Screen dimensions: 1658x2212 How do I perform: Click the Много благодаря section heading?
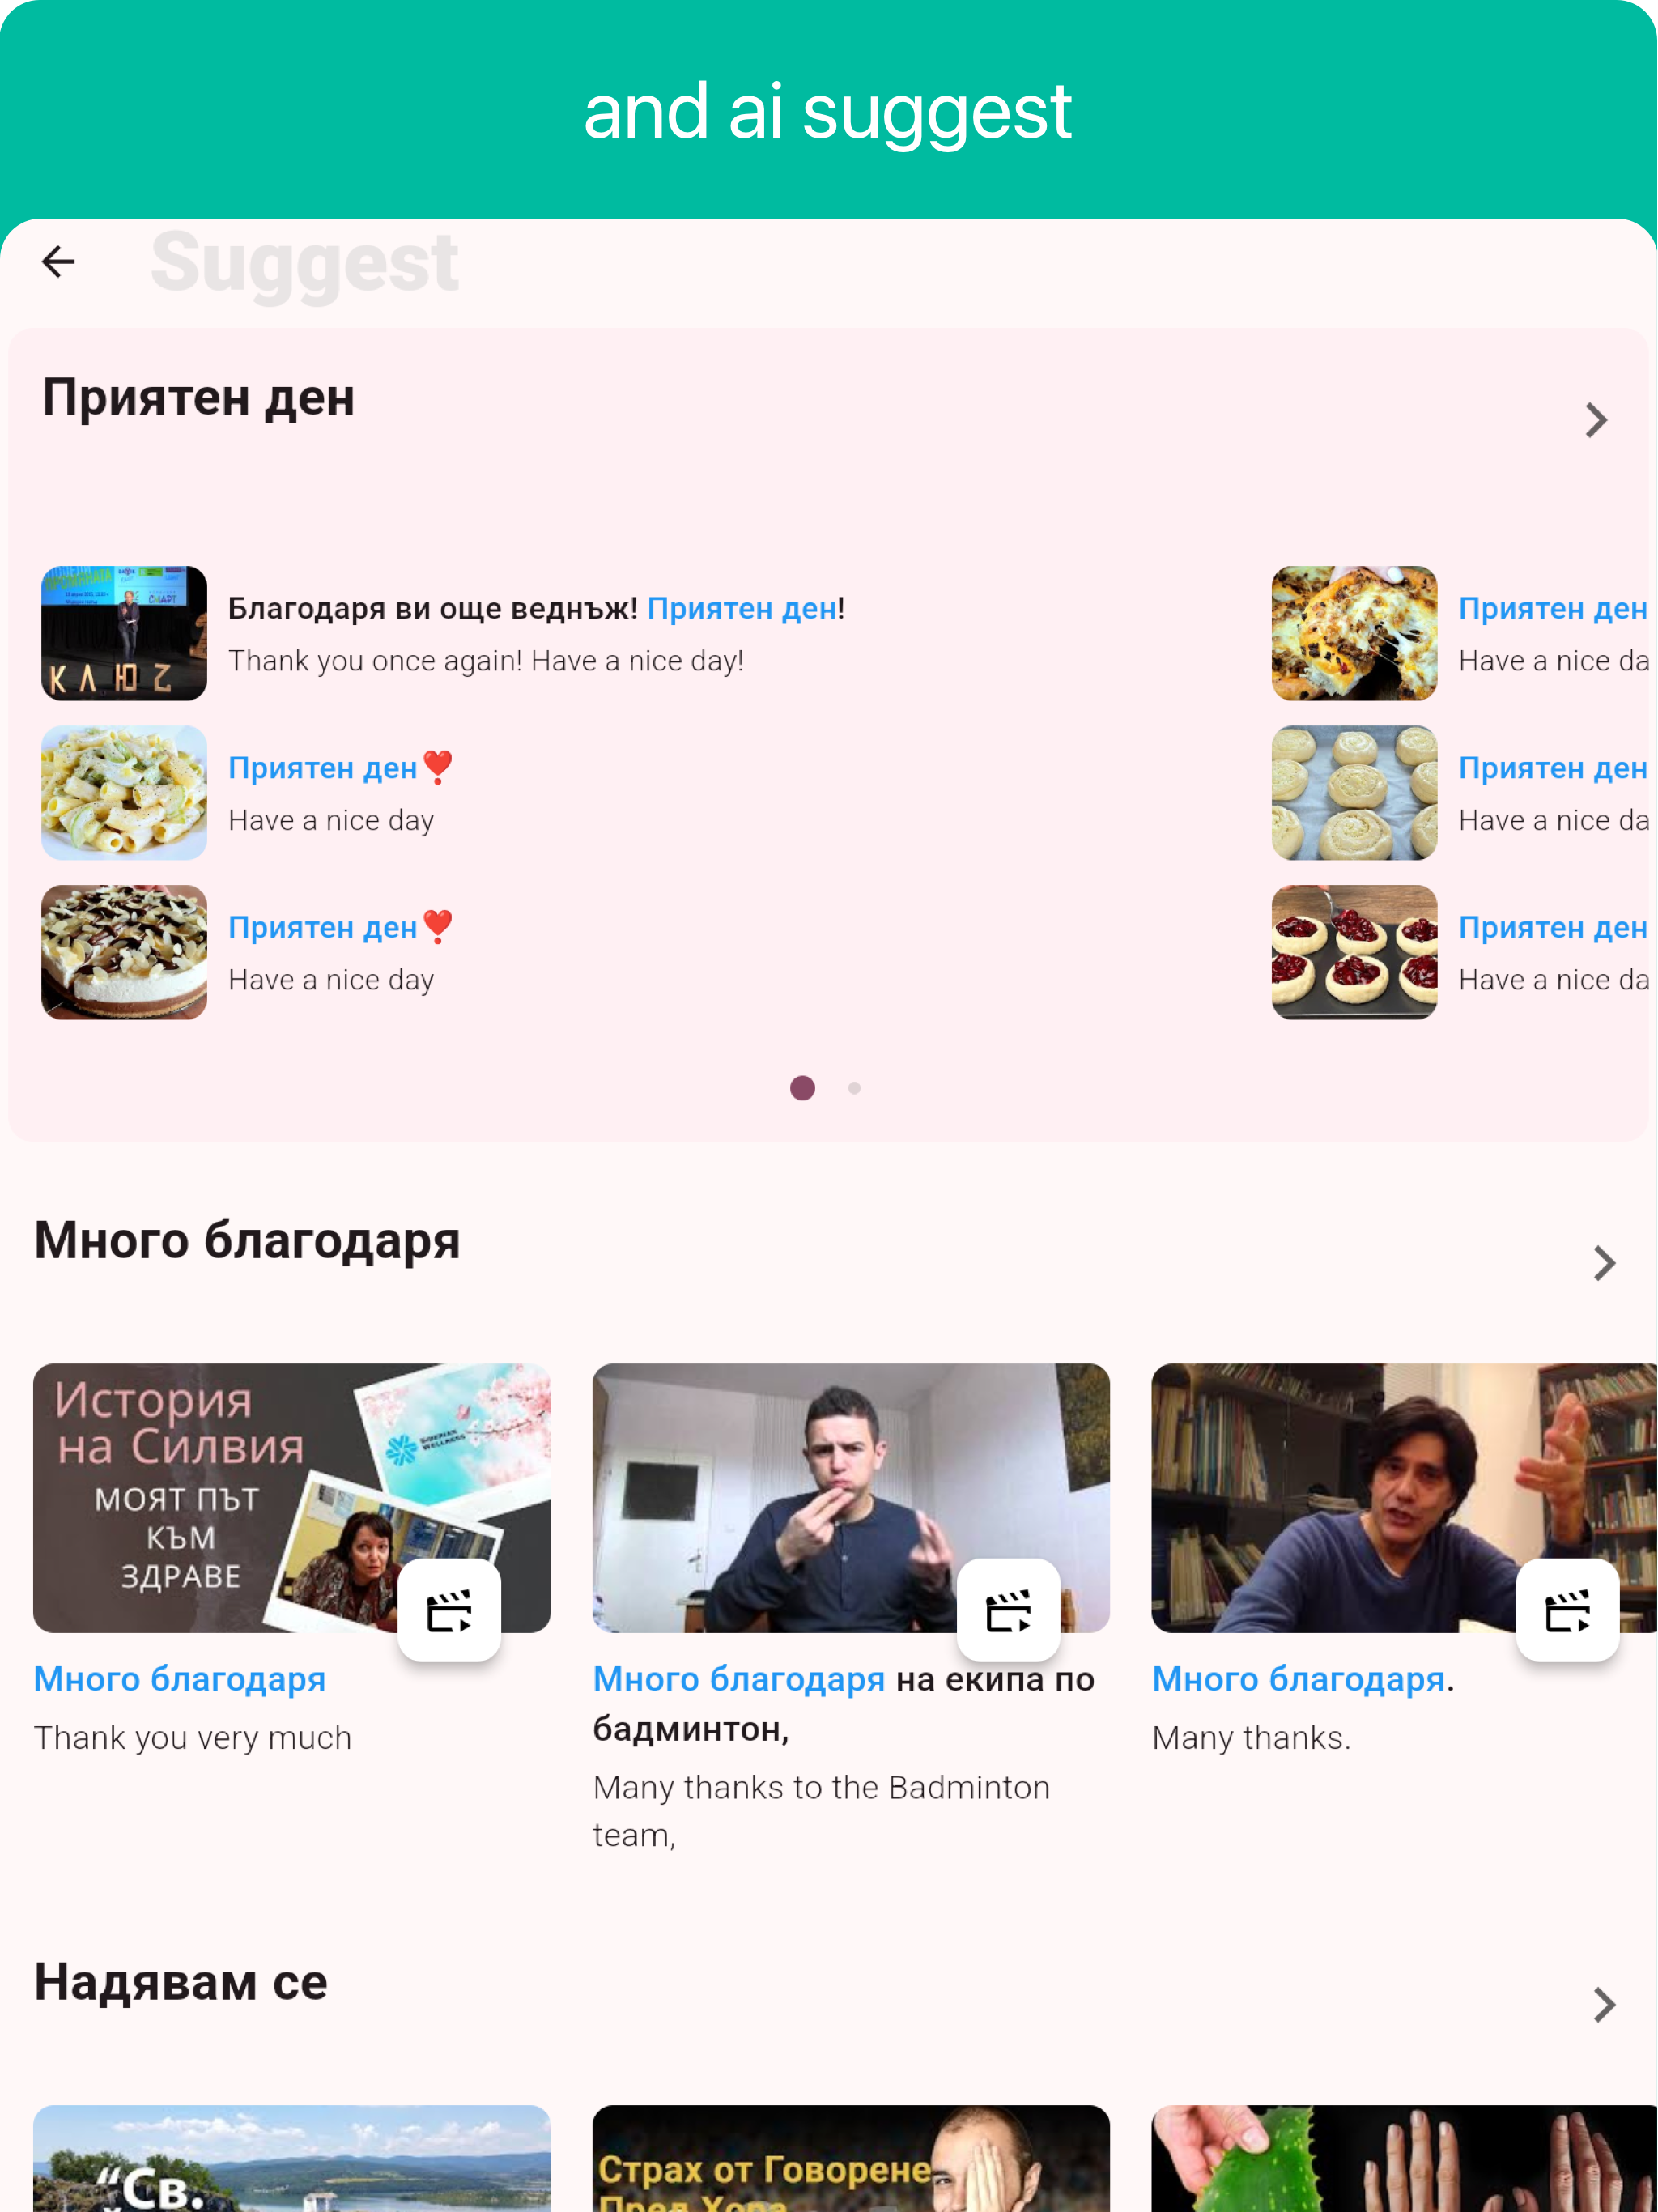(x=247, y=1241)
